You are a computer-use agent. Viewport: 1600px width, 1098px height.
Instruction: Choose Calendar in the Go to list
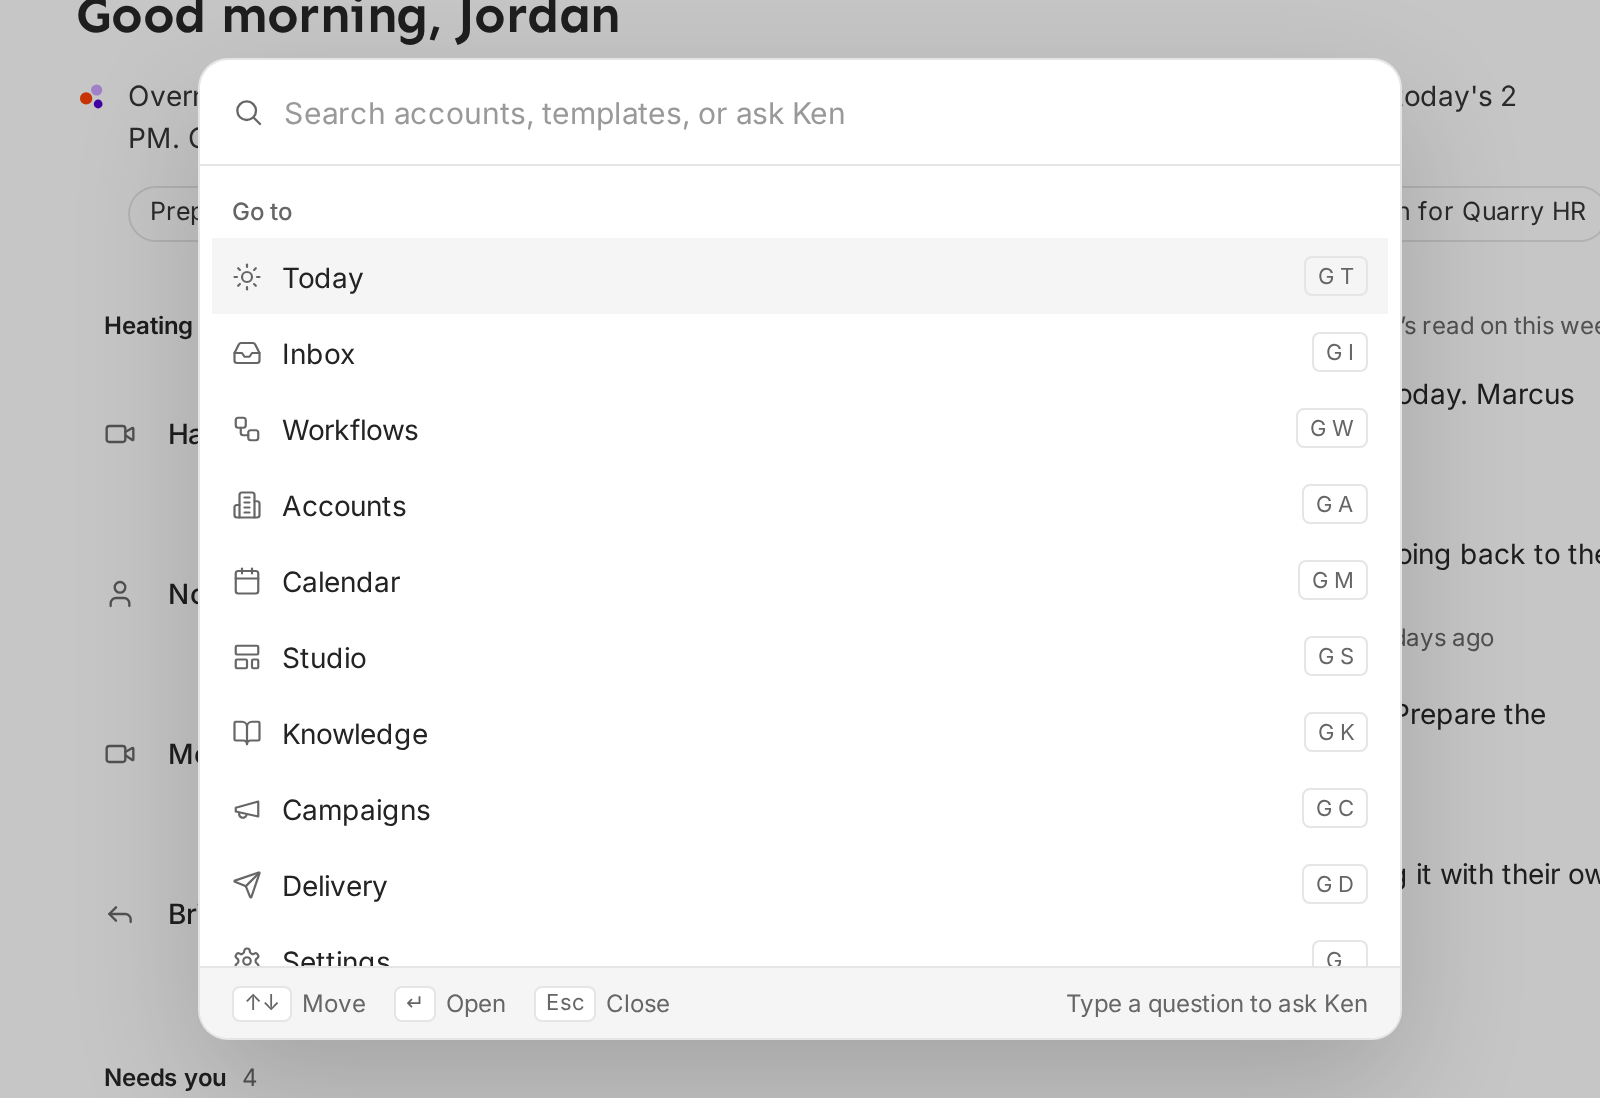tap(800, 580)
